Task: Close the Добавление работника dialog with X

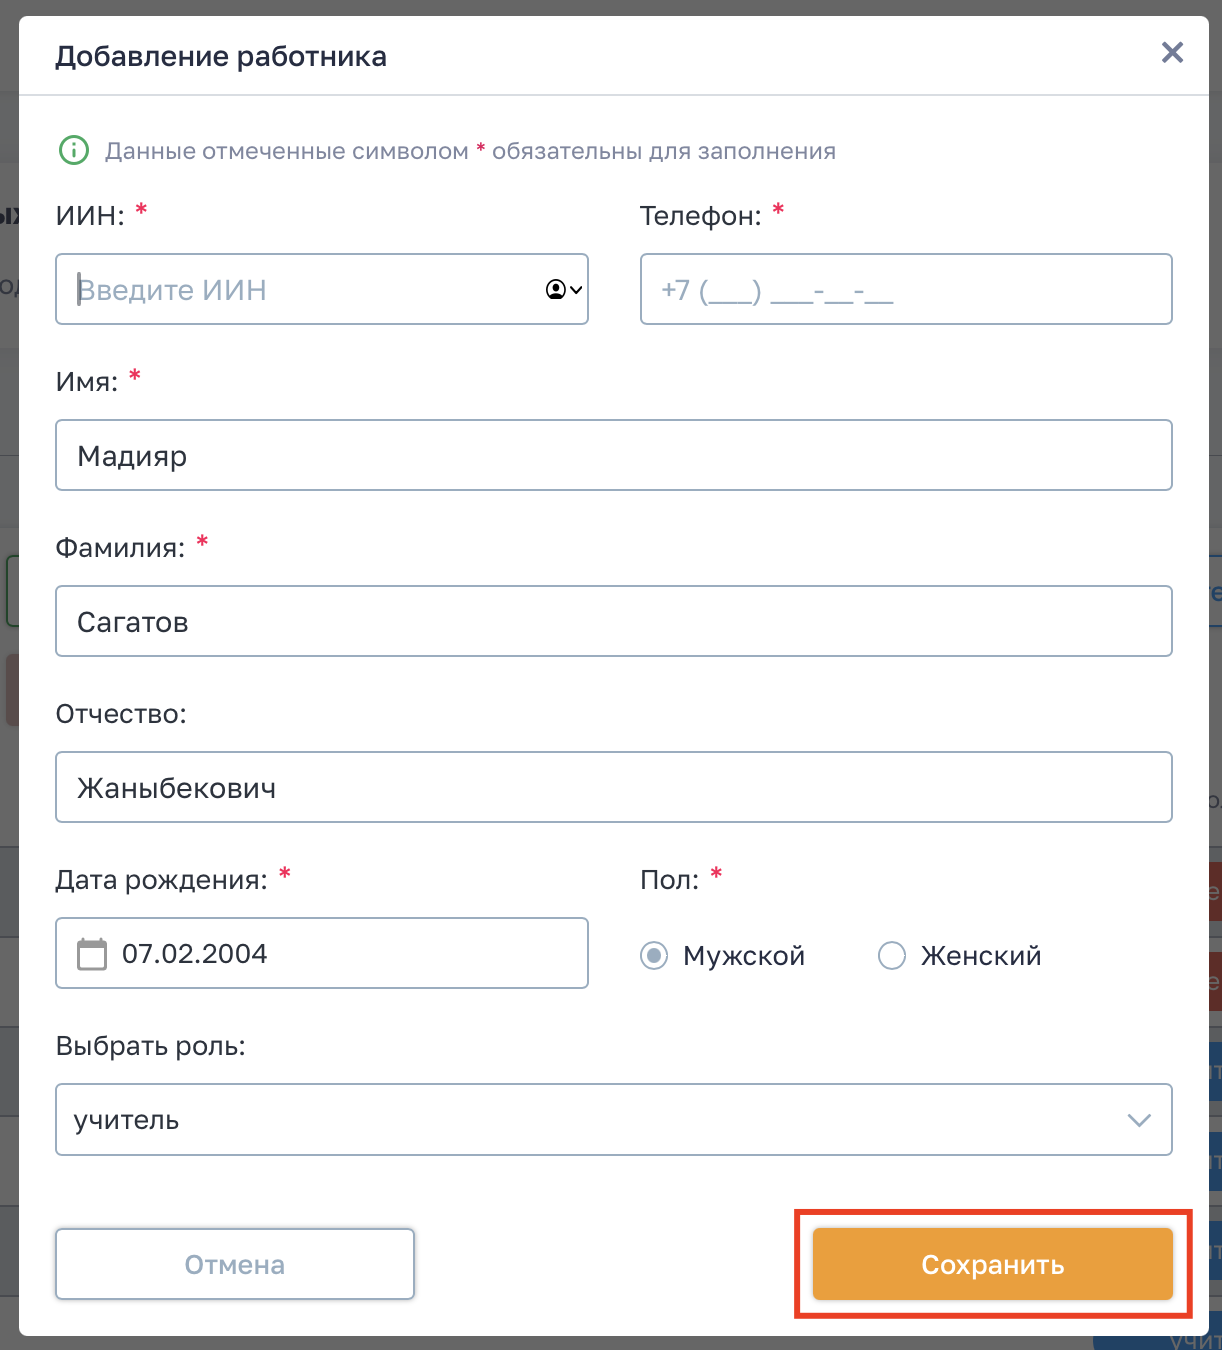Action: pyautogui.click(x=1172, y=53)
